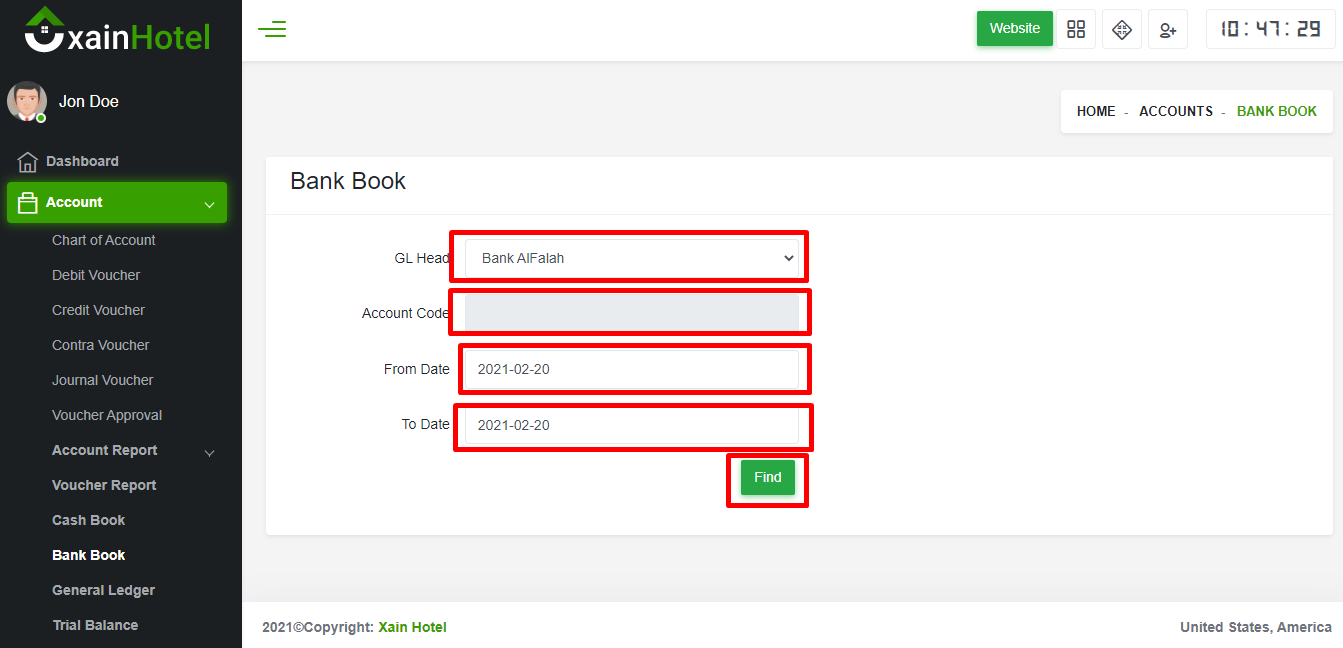
Task: Go to General Ledger in sidebar
Action: pos(103,590)
